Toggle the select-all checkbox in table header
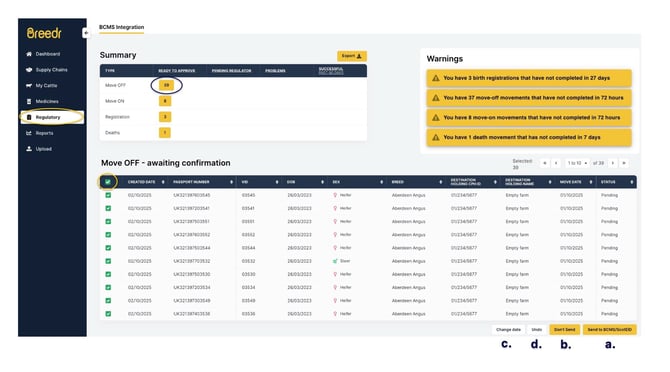This screenshot has width=670, height=372. (x=108, y=182)
